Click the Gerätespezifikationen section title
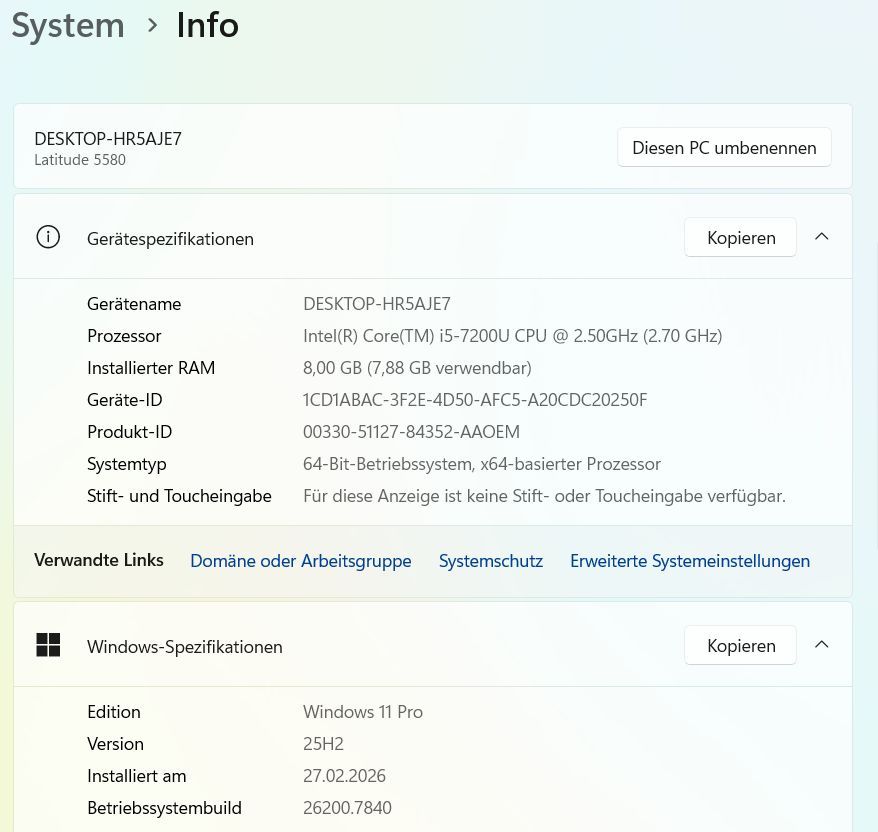The image size is (878, 832). pyautogui.click(x=170, y=239)
